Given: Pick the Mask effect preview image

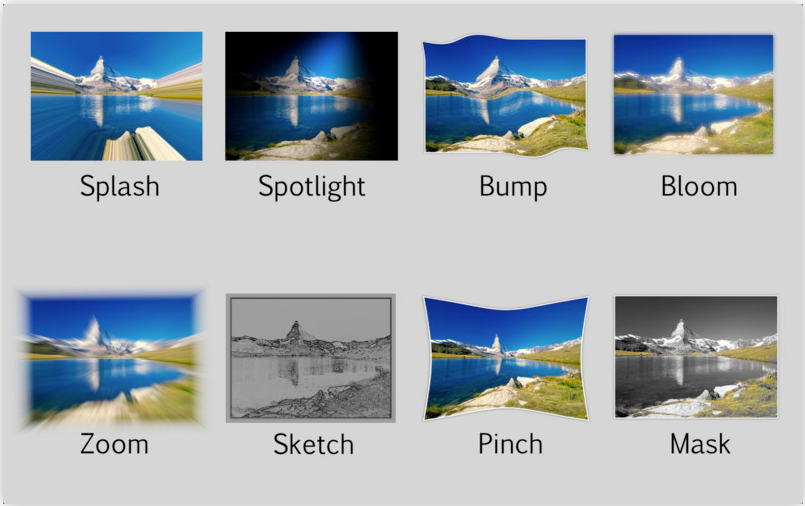Looking at the screenshot, I should [x=696, y=357].
